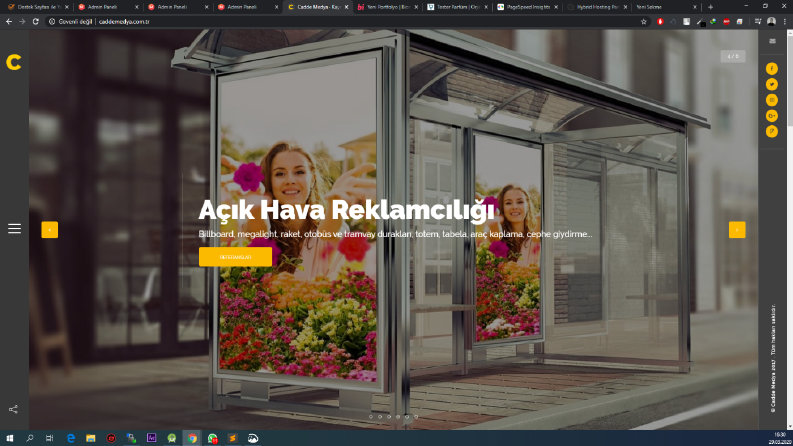
Task: Click the yellow REFERANSLAR button
Action: click(x=235, y=257)
